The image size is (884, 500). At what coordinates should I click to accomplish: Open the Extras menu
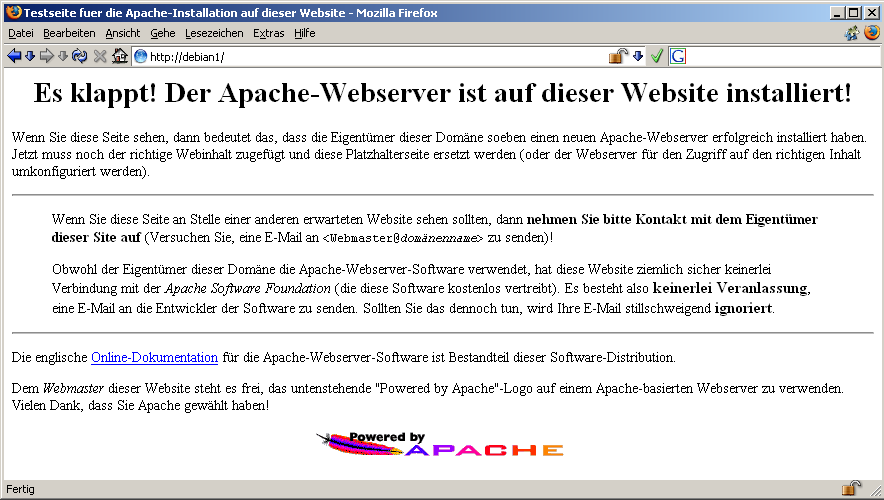(268, 33)
